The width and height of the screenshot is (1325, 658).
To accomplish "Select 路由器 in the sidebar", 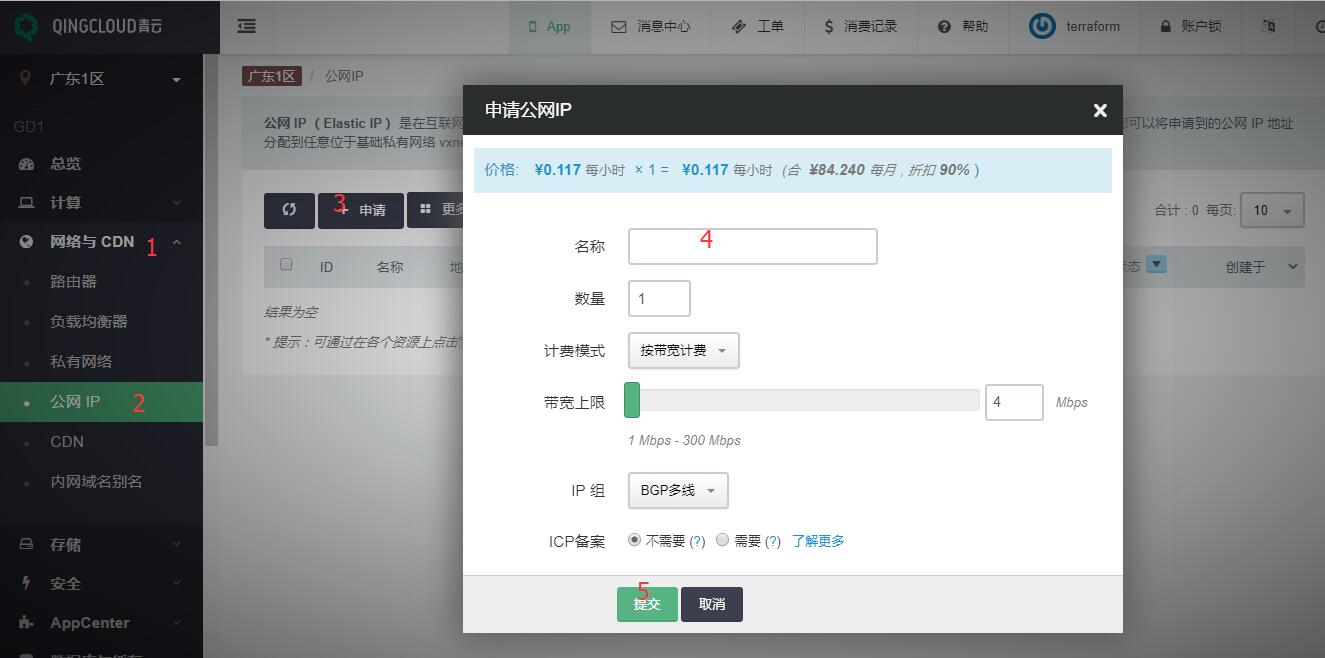I will [74, 282].
